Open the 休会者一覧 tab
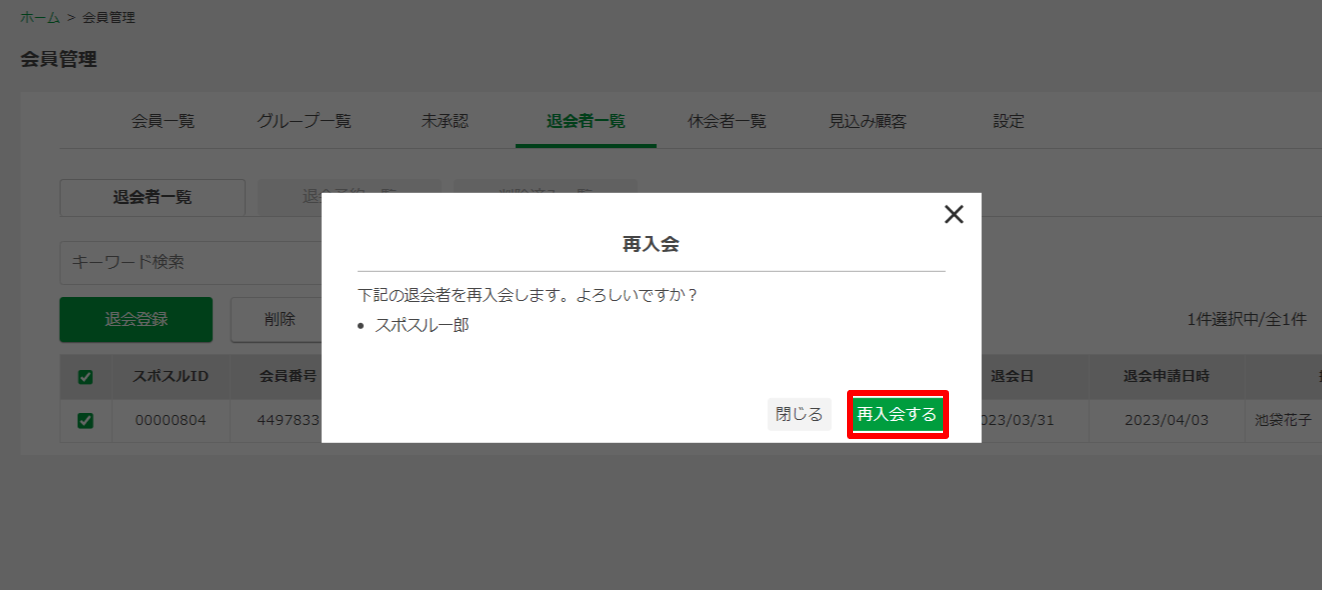The height and width of the screenshot is (590, 1322). click(x=727, y=121)
